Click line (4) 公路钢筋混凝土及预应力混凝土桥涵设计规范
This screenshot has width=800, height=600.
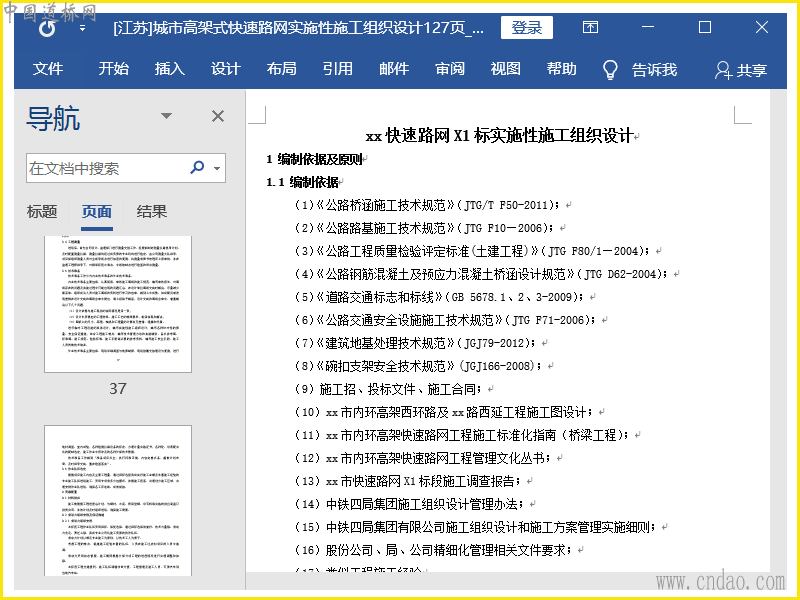click(x=481, y=274)
